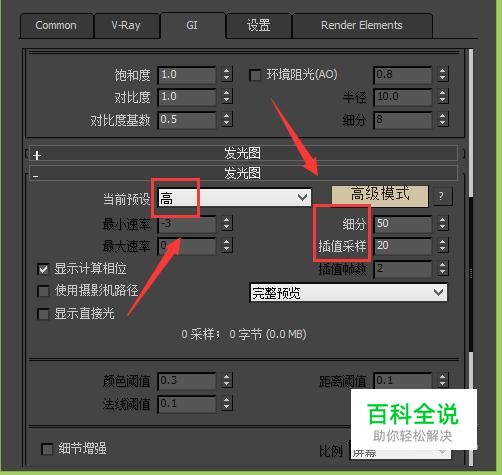Click the '0 采样; 0 字节 (0.0 MB)' status text

point(244,334)
